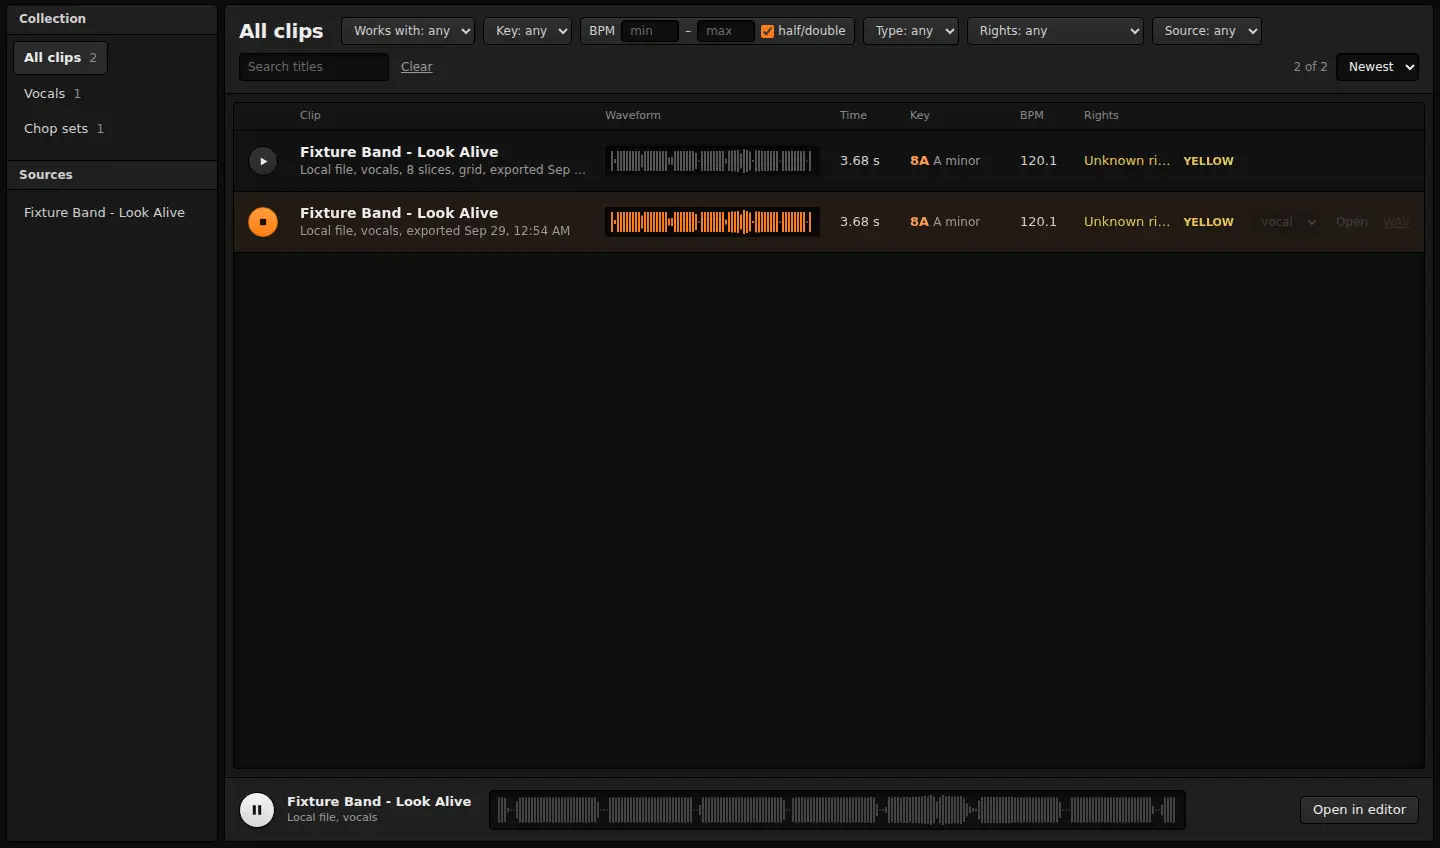The height and width of the screenshot is (848, 1440).
Task: Click the first row's 120.1 BPM value
Action: [1038, 161]
